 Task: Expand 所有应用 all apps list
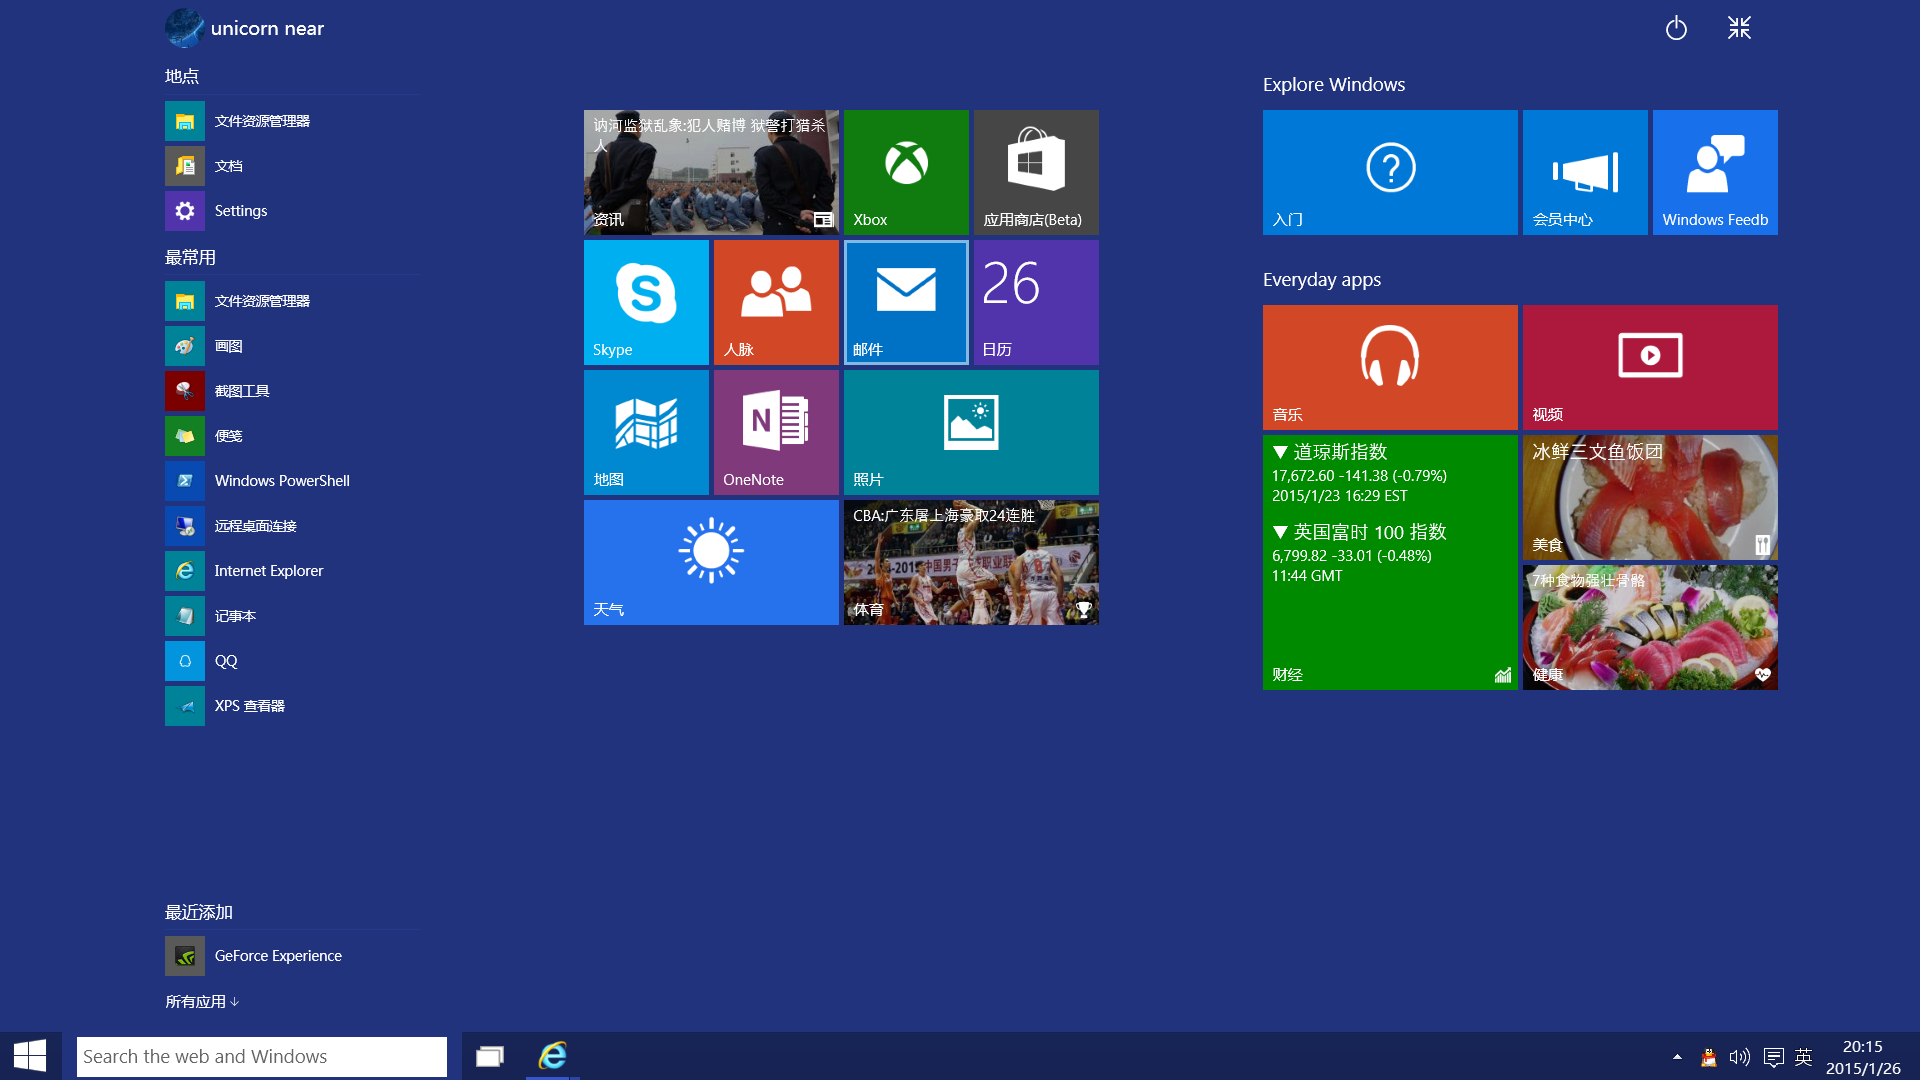click(202, 1001)
